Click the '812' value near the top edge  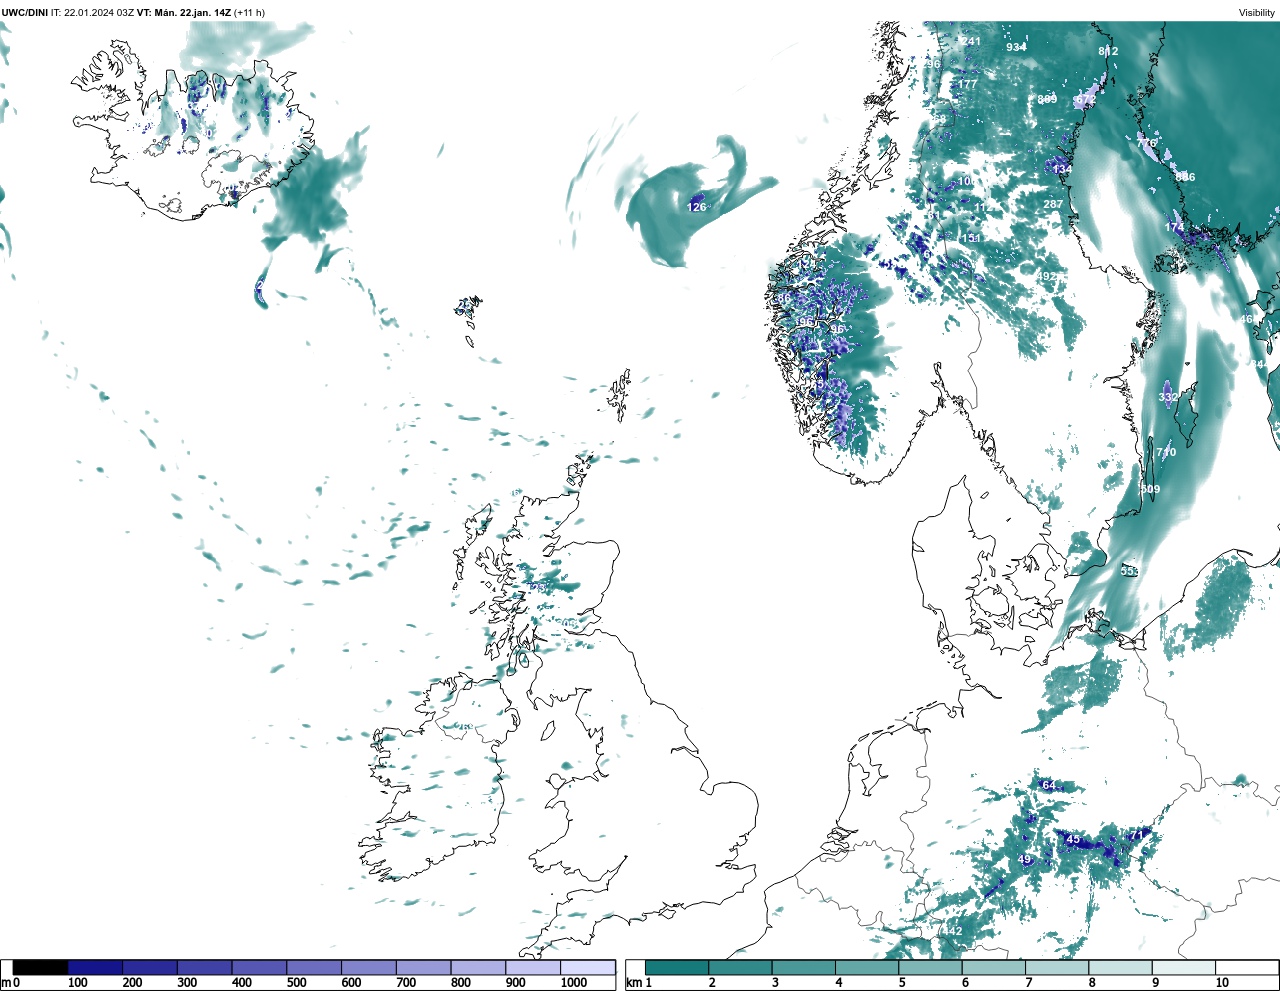pos(1108,51)
